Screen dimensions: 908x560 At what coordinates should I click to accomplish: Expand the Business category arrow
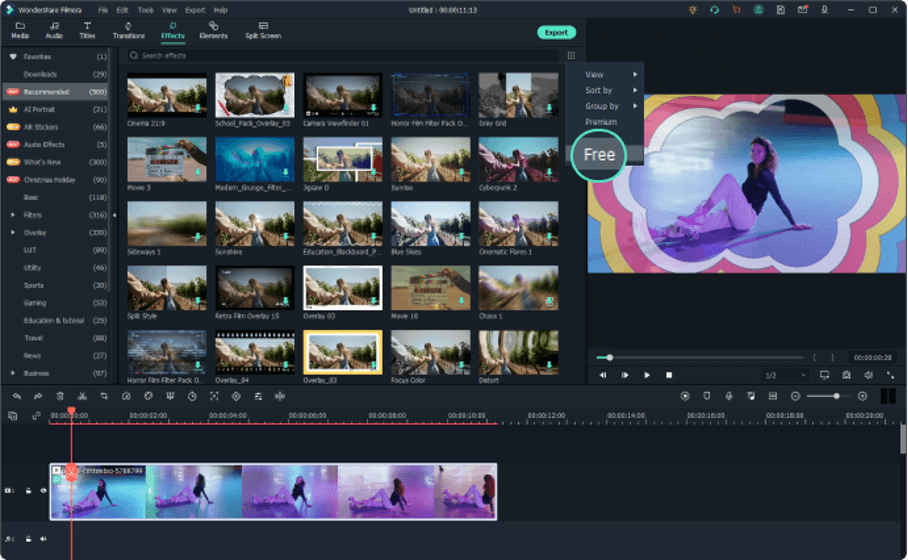(13, 373)
